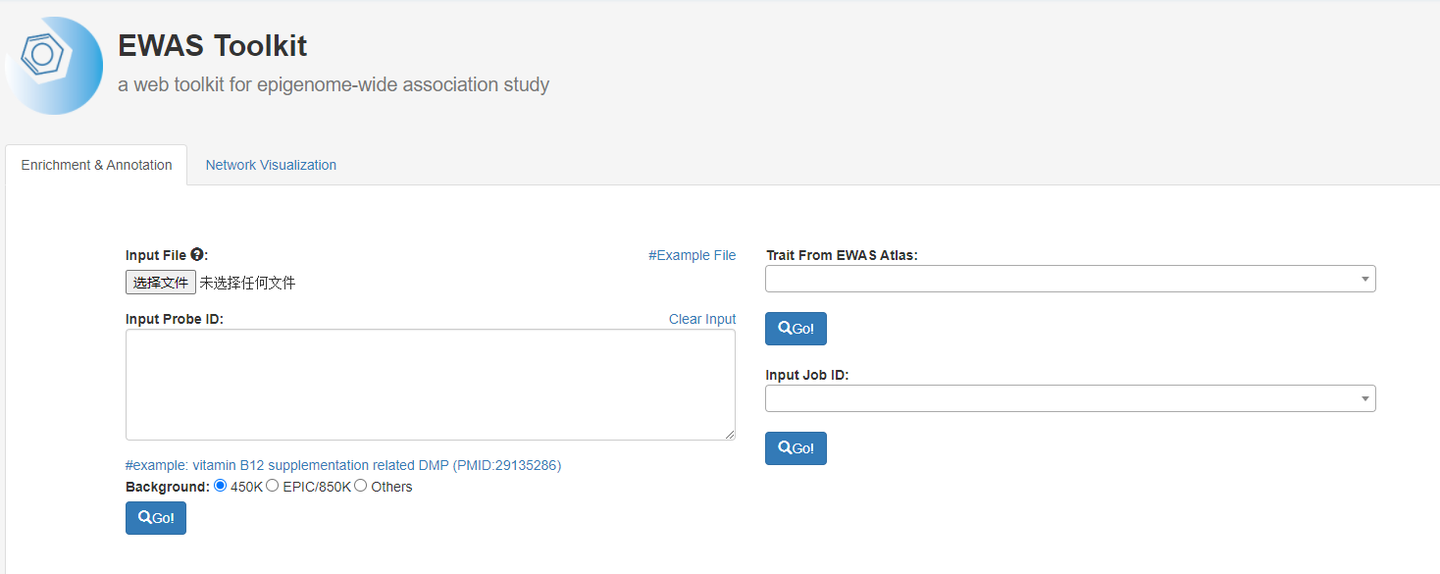Open the Input Job ID dropdown
Screen dimensions: 1440x574
(x=1069, y=399)
